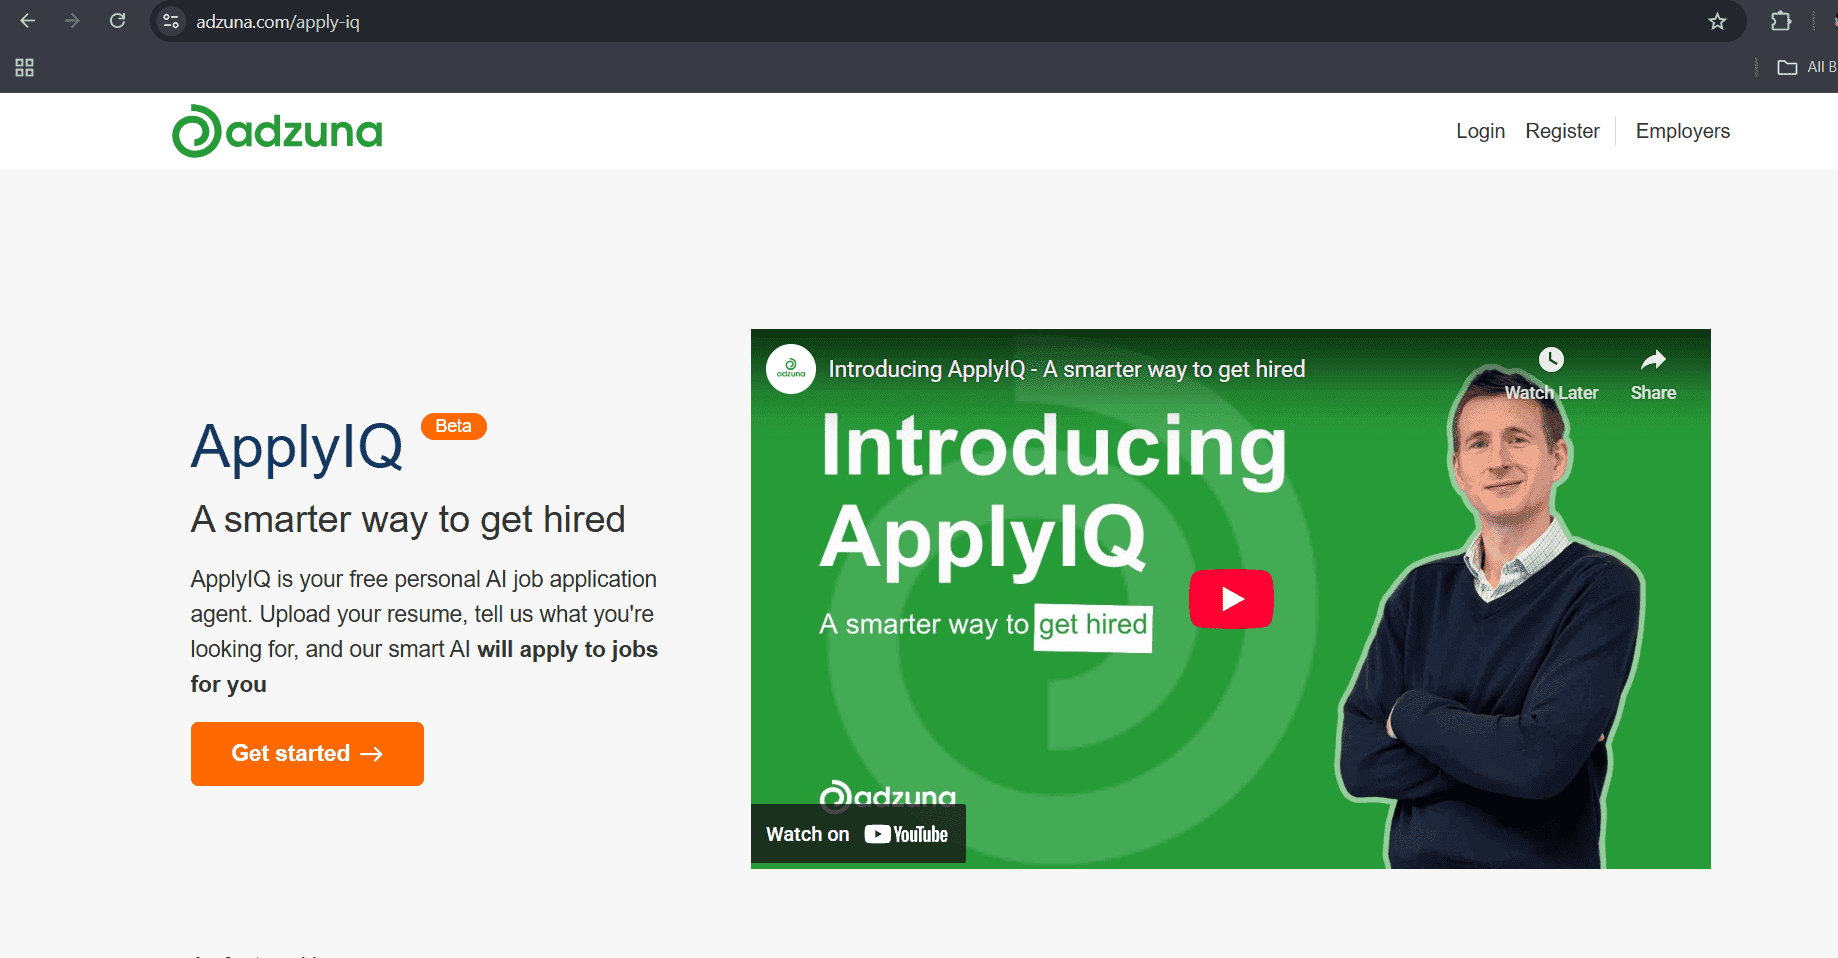Bookmark this page using the star icon
Viewport: 1838px width, 958px height.
pyautogui.click(x=1717, y=20)
